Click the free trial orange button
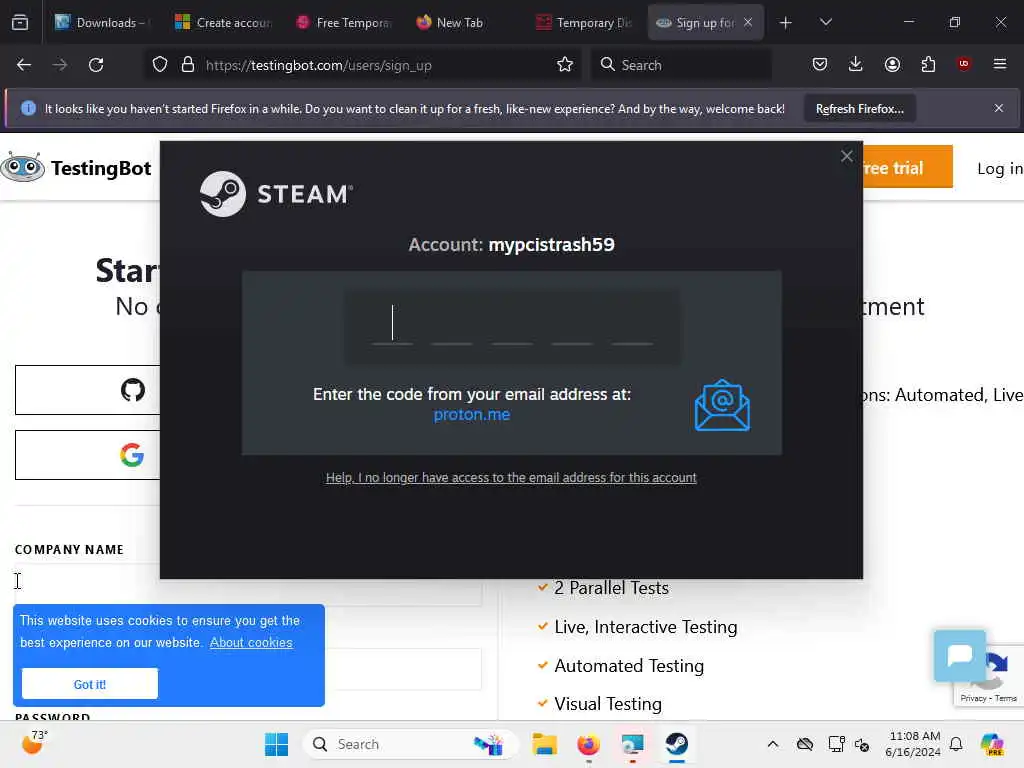 point(908,167)
